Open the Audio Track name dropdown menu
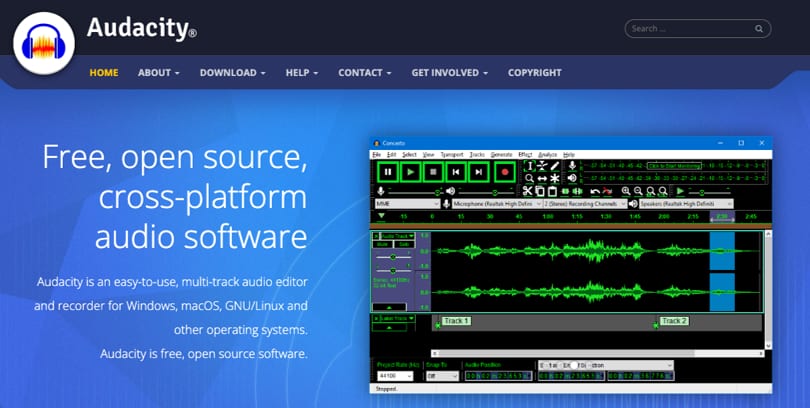 [x=398, y=236]
